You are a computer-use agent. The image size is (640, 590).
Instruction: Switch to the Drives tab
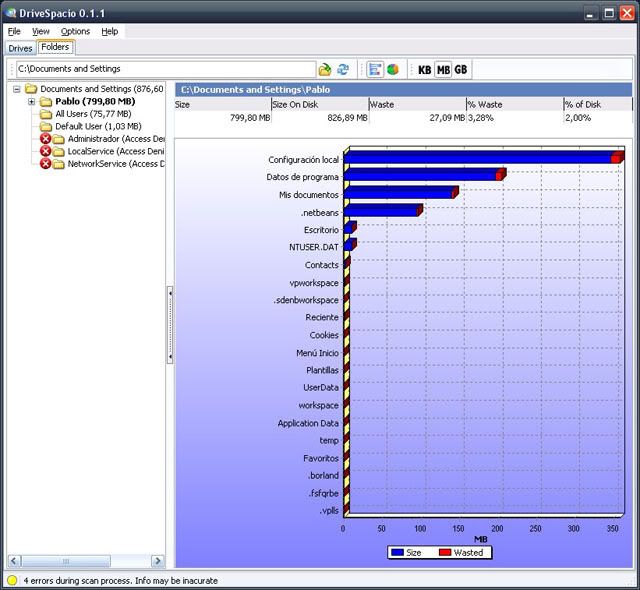click(x=20, y=47)
